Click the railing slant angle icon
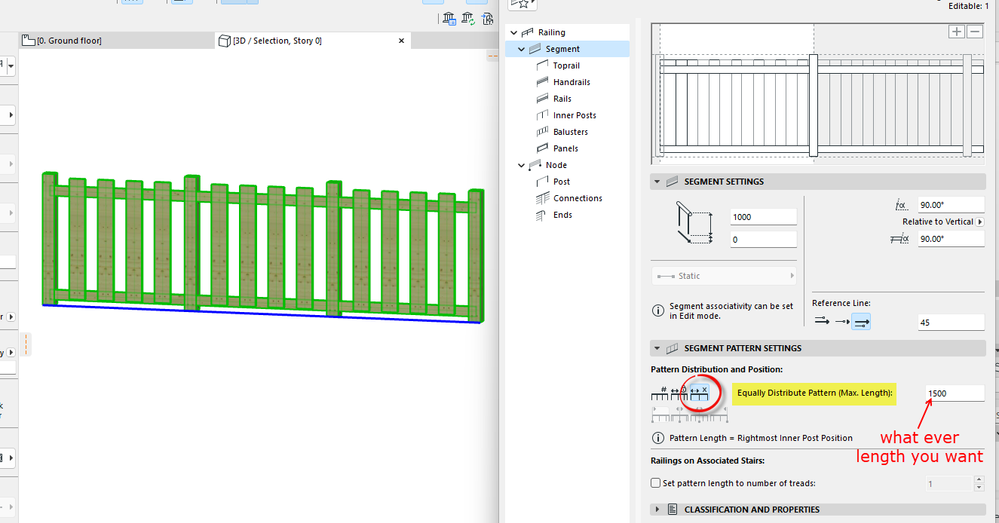 point(899,239)
